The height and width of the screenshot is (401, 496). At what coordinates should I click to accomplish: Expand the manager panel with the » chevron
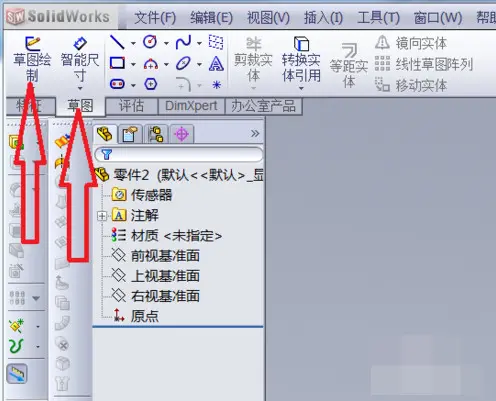click(255, 134)
